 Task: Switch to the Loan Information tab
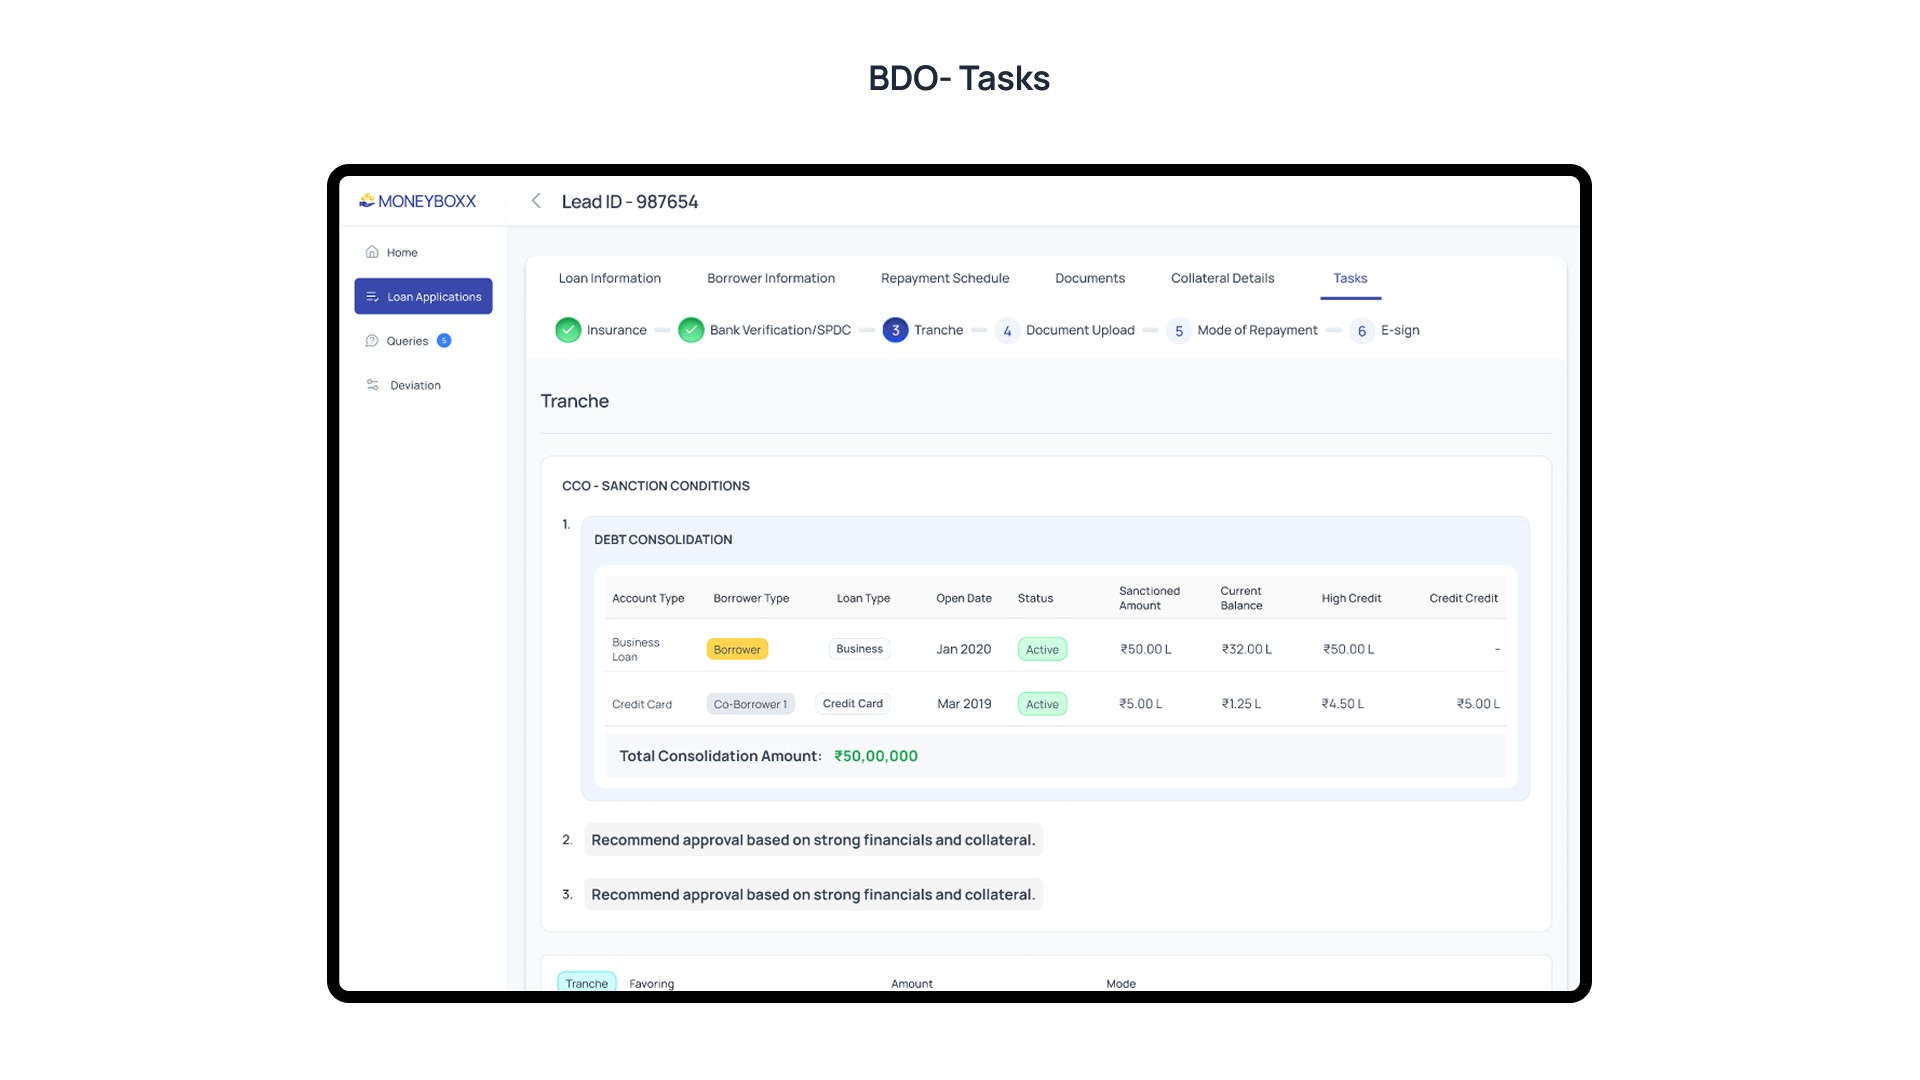tap(609, 278)
